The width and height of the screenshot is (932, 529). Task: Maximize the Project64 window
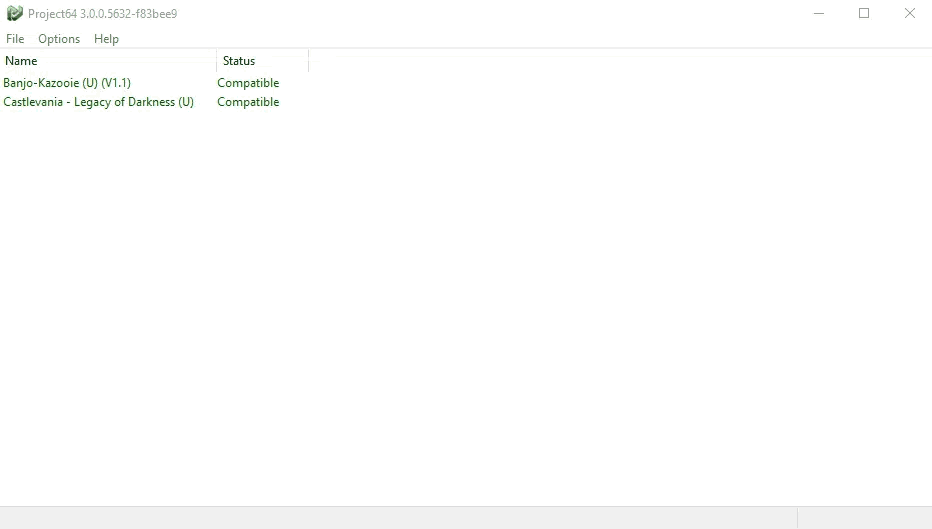(x=864, y=13)
